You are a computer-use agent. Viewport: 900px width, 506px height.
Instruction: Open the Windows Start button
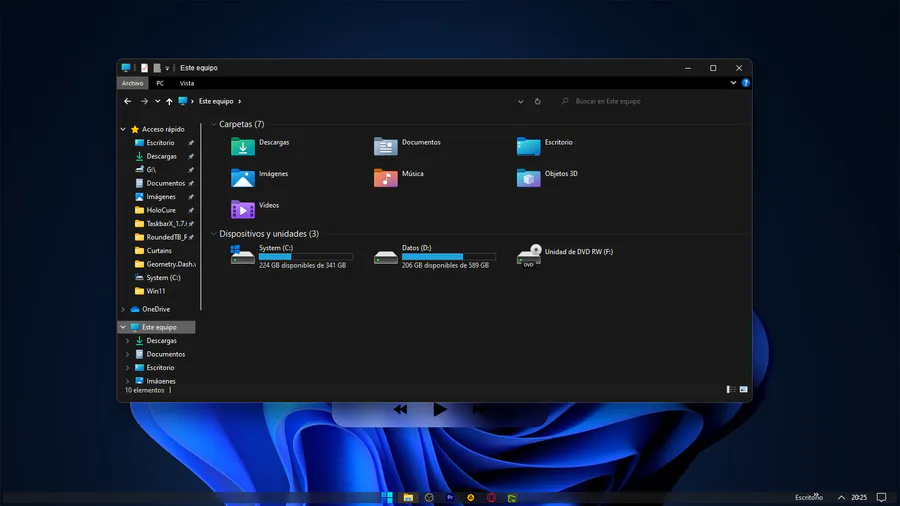pos(387,497)
